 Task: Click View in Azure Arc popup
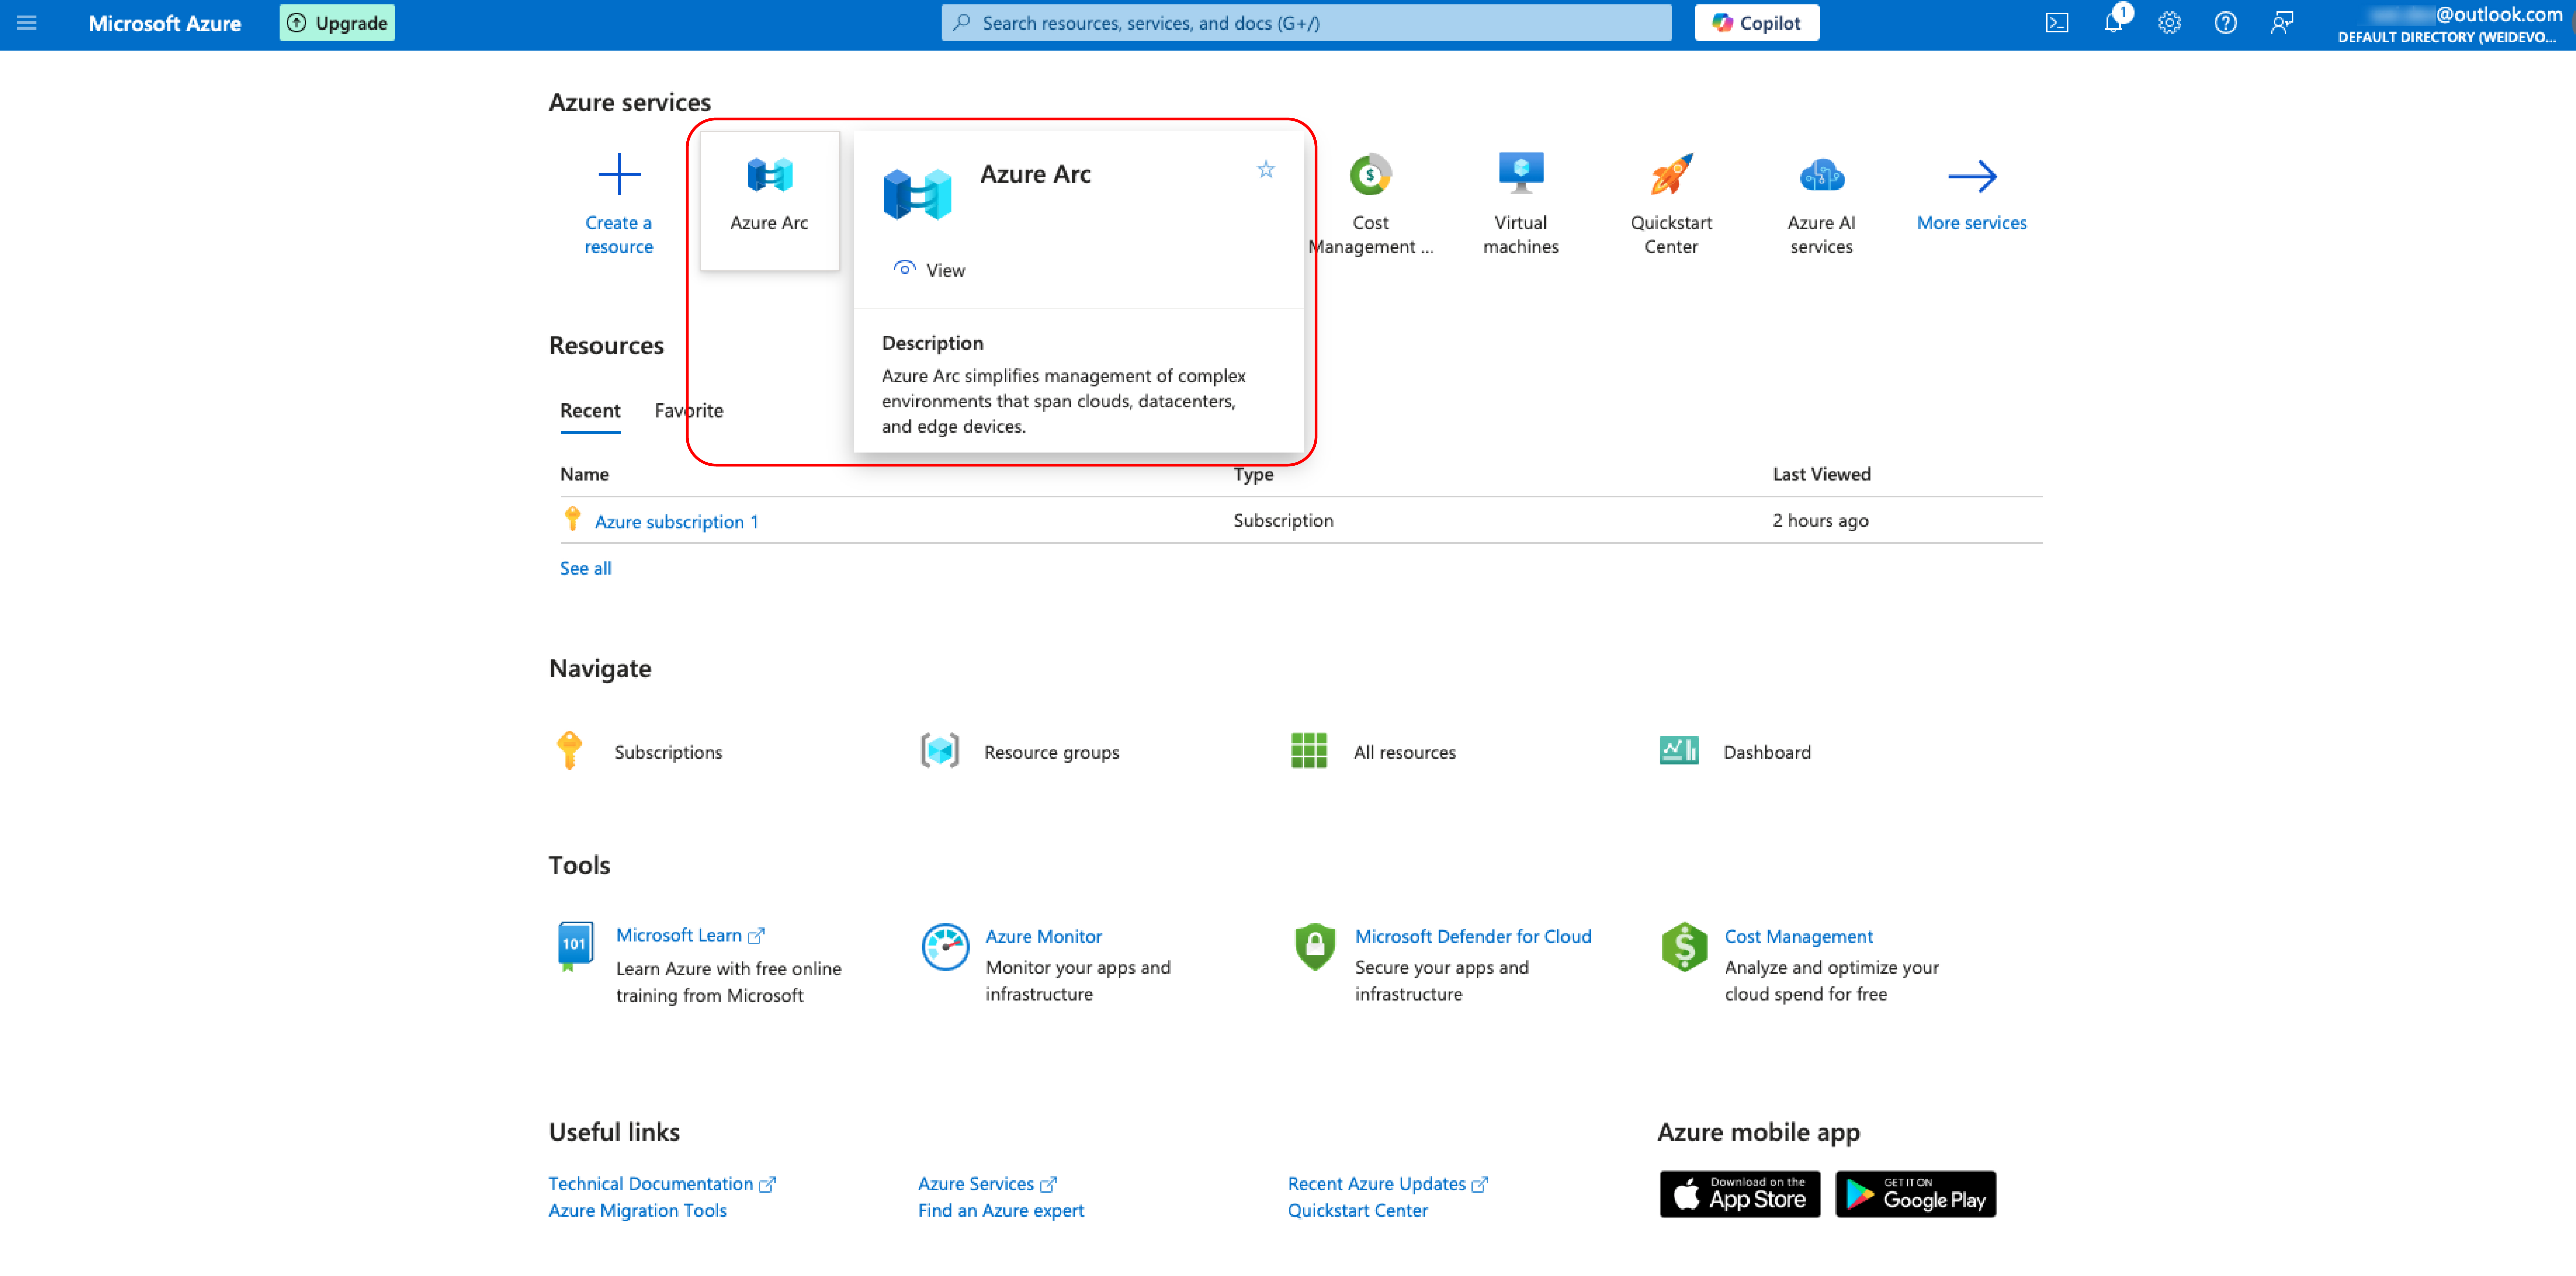[930, 270]
